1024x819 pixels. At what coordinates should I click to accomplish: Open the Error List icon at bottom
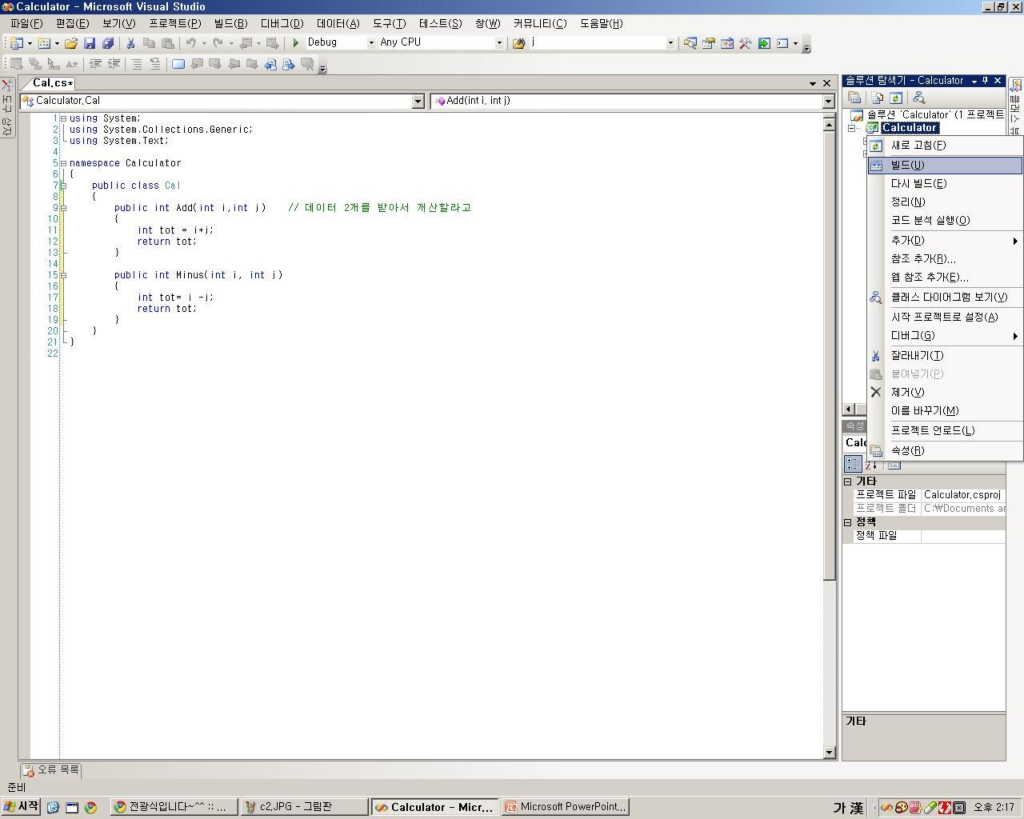coord(28,771)
